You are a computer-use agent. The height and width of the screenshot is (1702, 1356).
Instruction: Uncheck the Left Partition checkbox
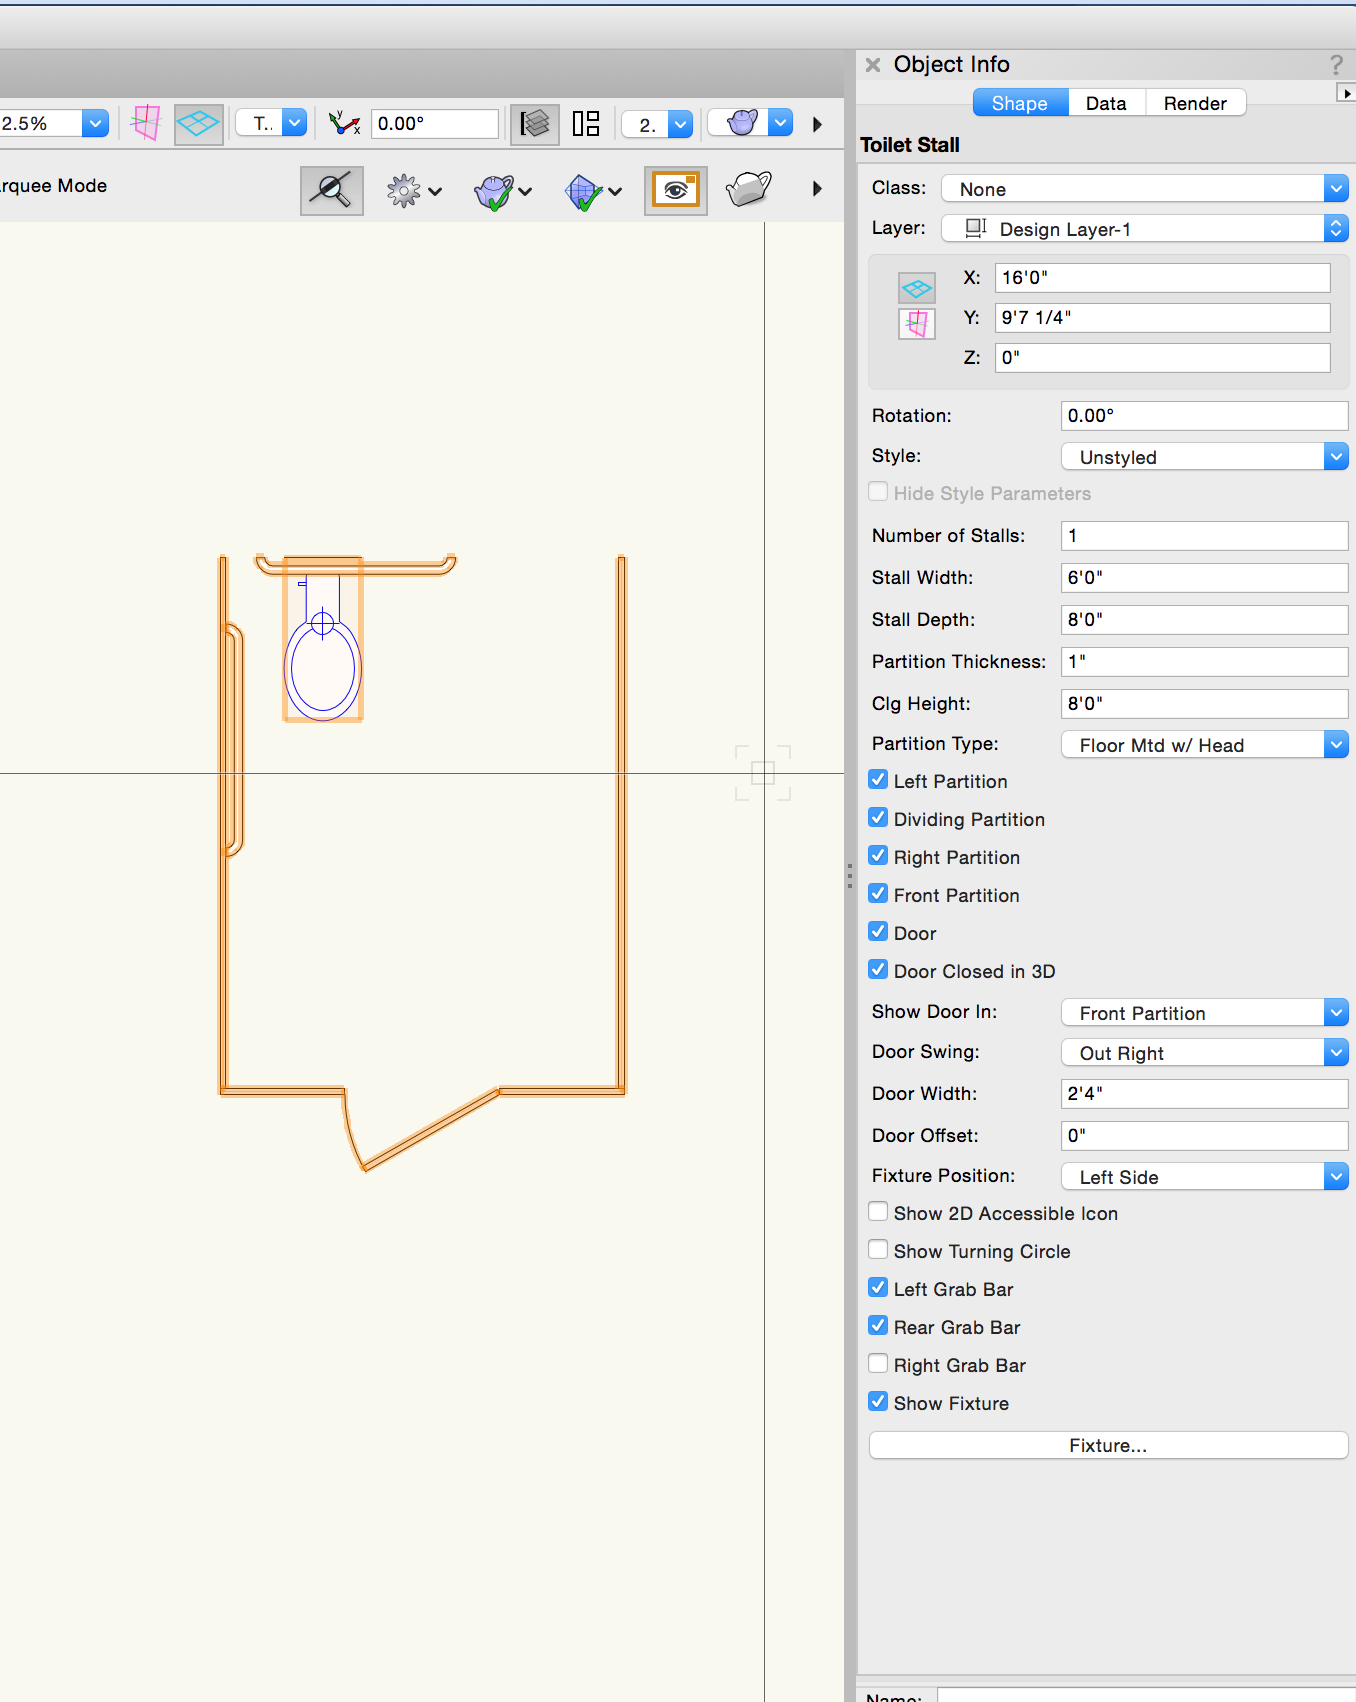878,780
